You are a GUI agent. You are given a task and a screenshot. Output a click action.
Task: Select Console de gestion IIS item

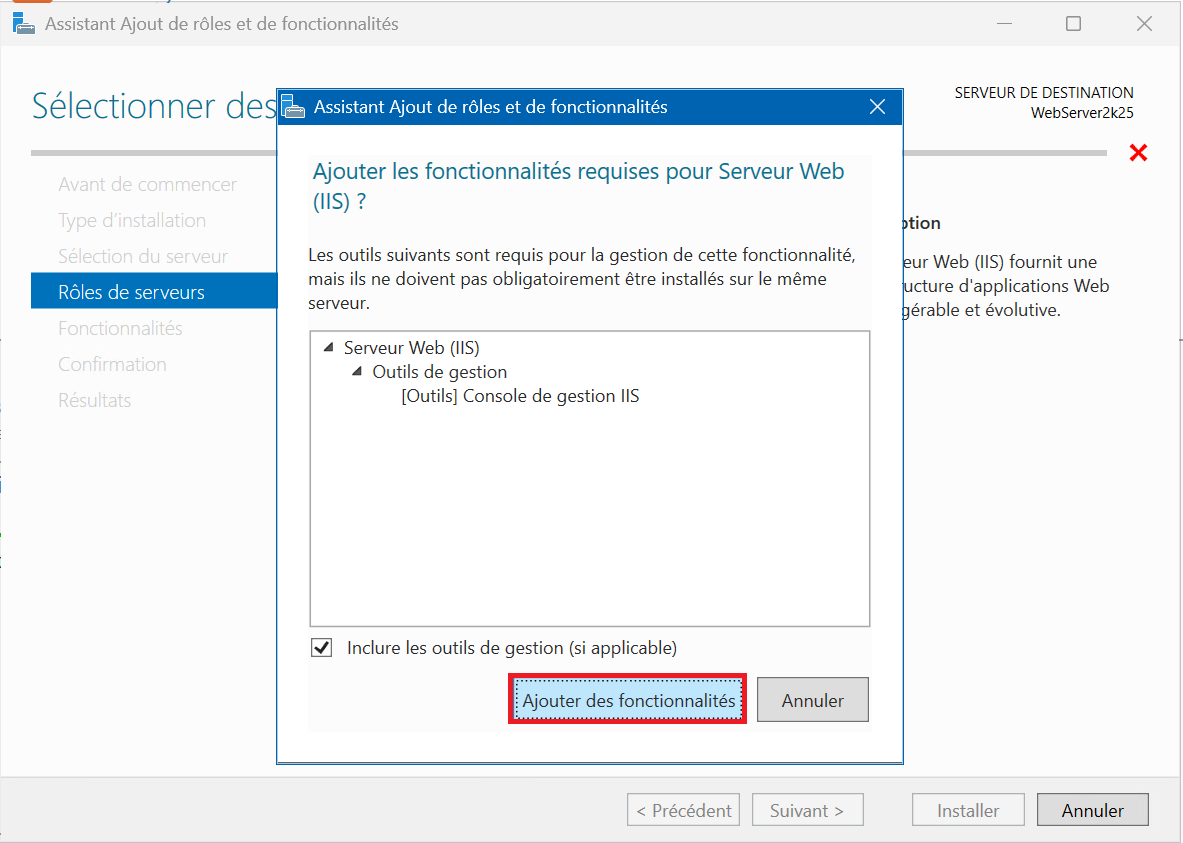tap(520, 396)
